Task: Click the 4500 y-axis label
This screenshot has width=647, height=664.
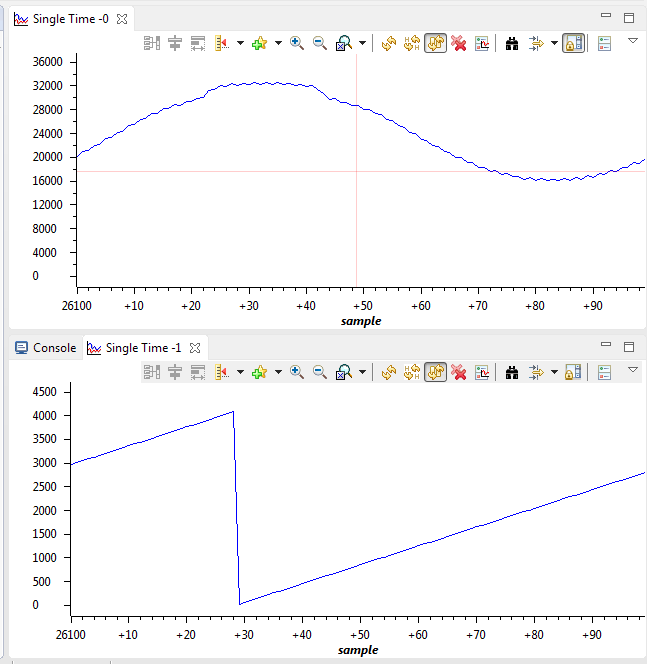Action: point(44,392)
